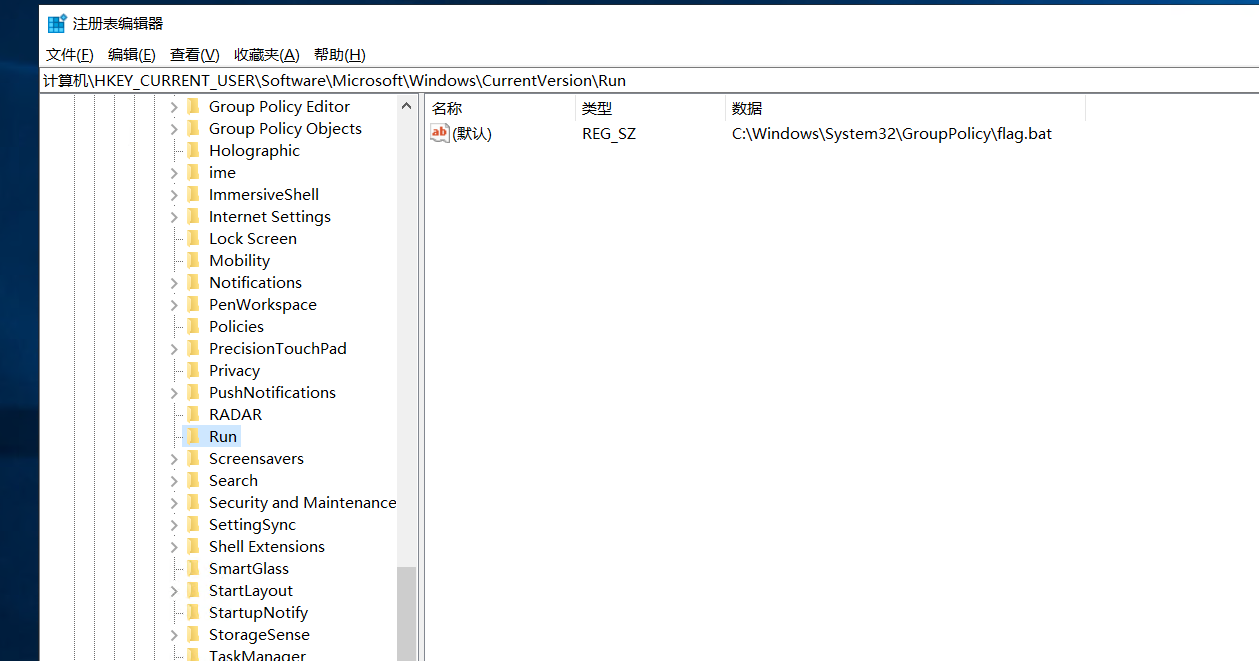Click the Lock Screen folder icon
Screen dimensions: 1259x661
[x=193, y=239]
